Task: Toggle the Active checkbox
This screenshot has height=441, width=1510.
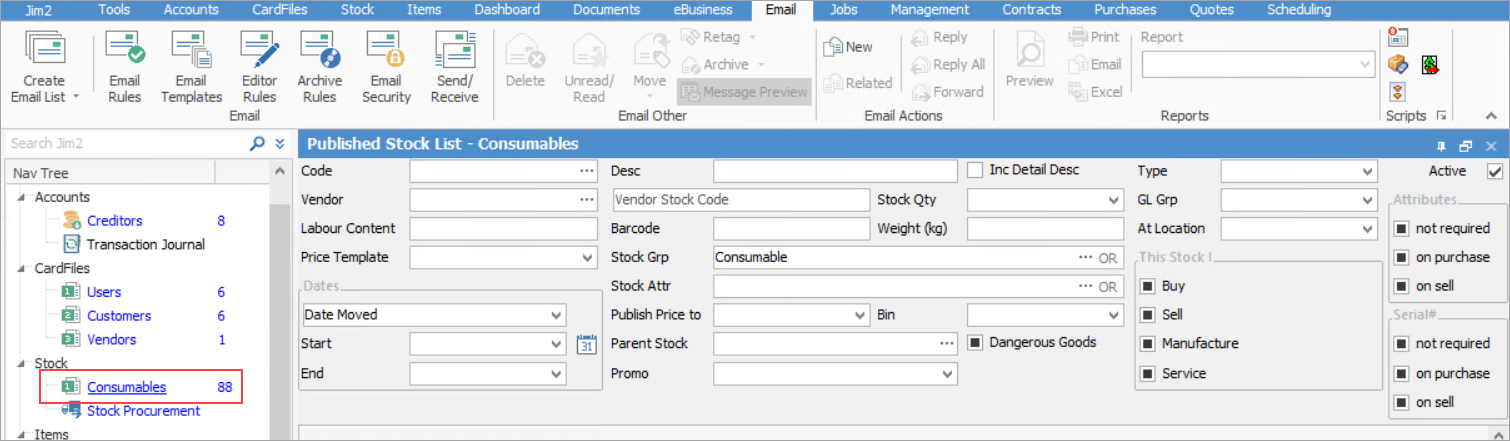Action: (1495, 172)
